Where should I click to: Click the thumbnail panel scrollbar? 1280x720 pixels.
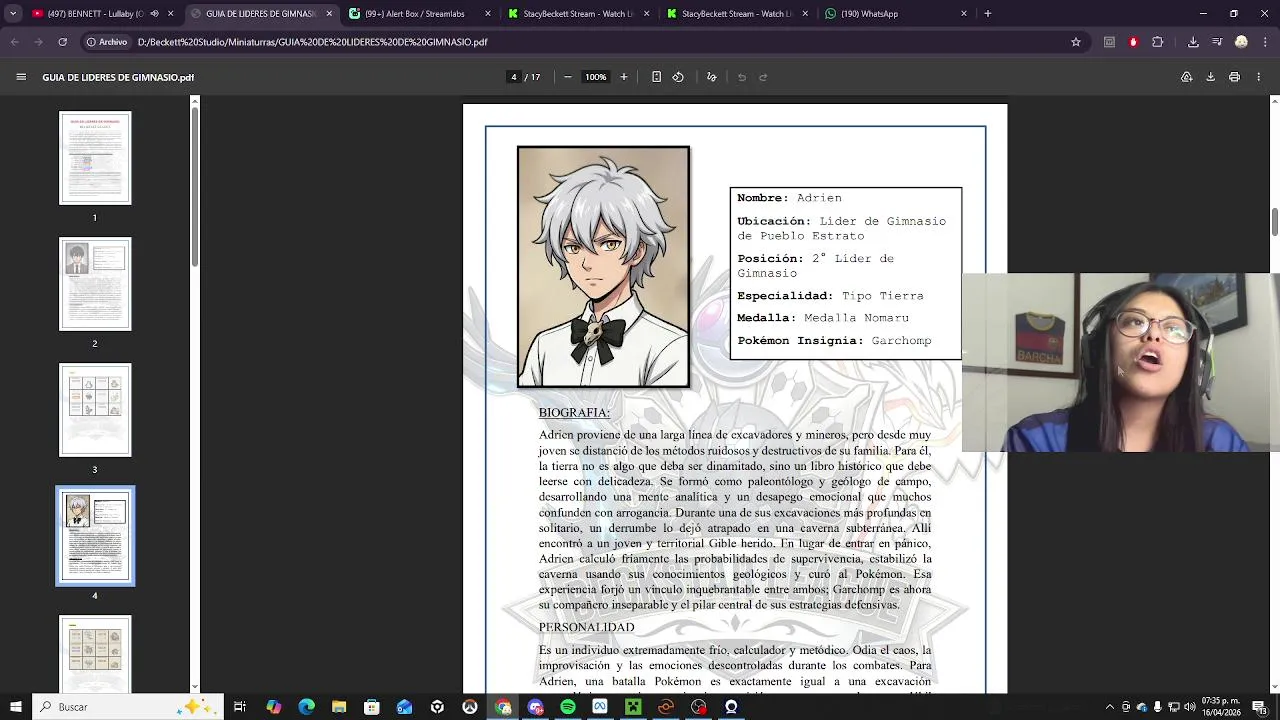195,185
